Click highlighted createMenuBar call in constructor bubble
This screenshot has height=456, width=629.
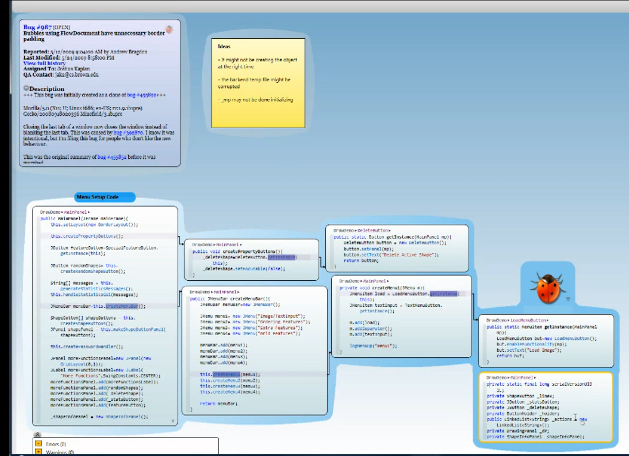122,306
